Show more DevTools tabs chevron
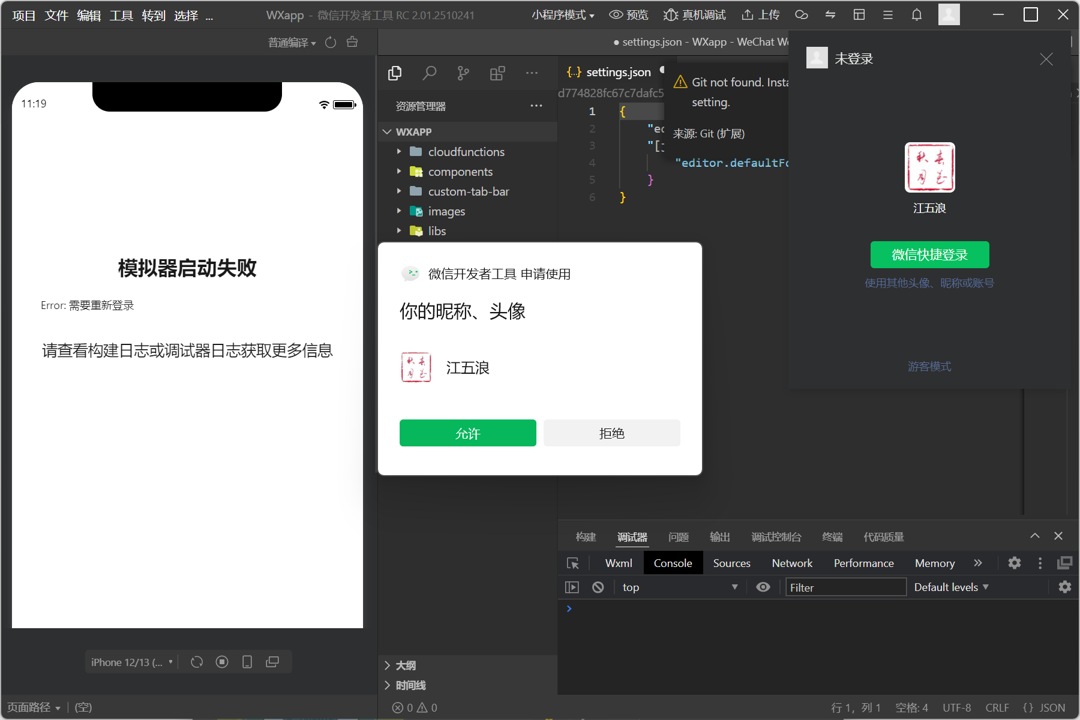 click(978, 564)
